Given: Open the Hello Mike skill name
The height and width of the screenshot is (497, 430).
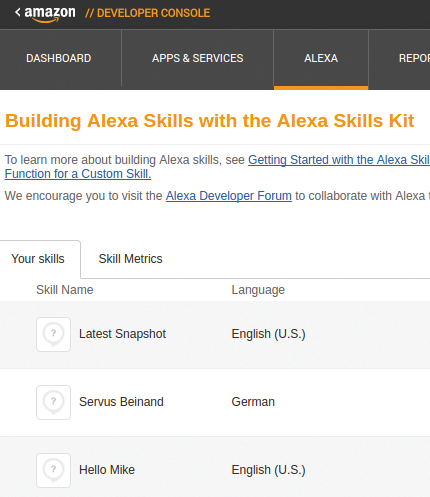Looking at the screenshot, I should click(x=107, y=470).
